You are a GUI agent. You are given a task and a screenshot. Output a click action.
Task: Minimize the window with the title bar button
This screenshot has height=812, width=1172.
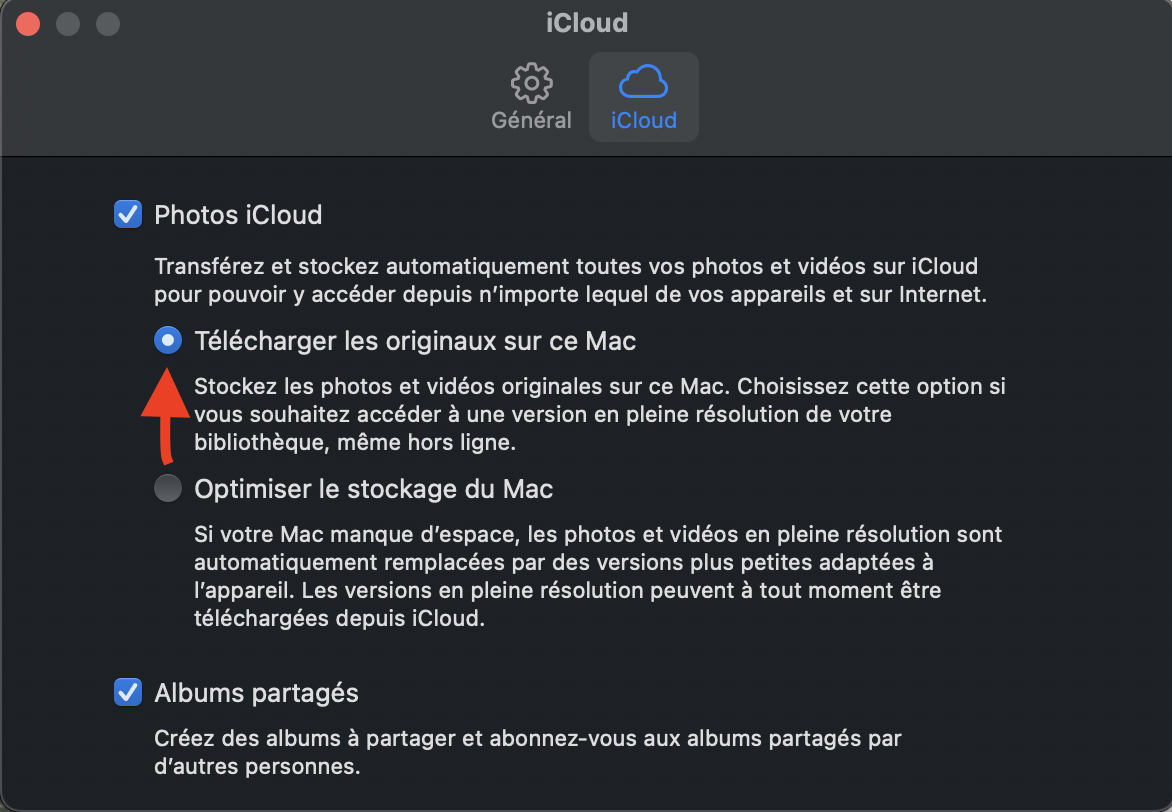point(68,23)
